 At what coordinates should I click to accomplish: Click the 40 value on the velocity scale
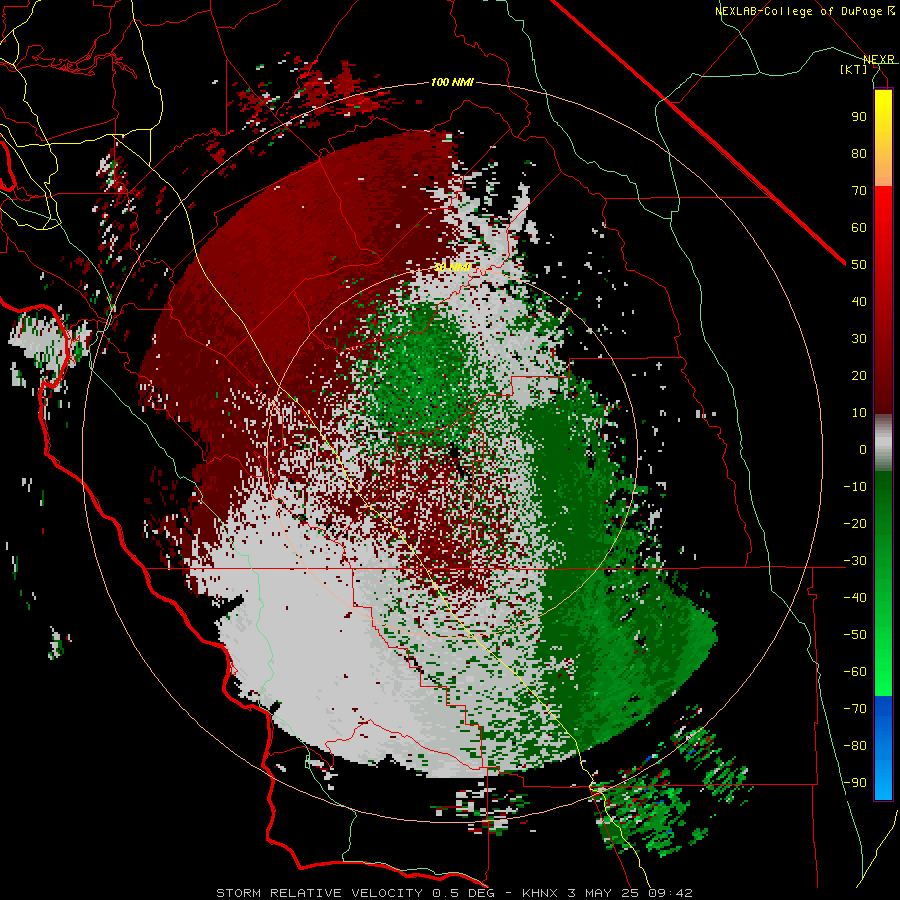[x=859, y=302]
